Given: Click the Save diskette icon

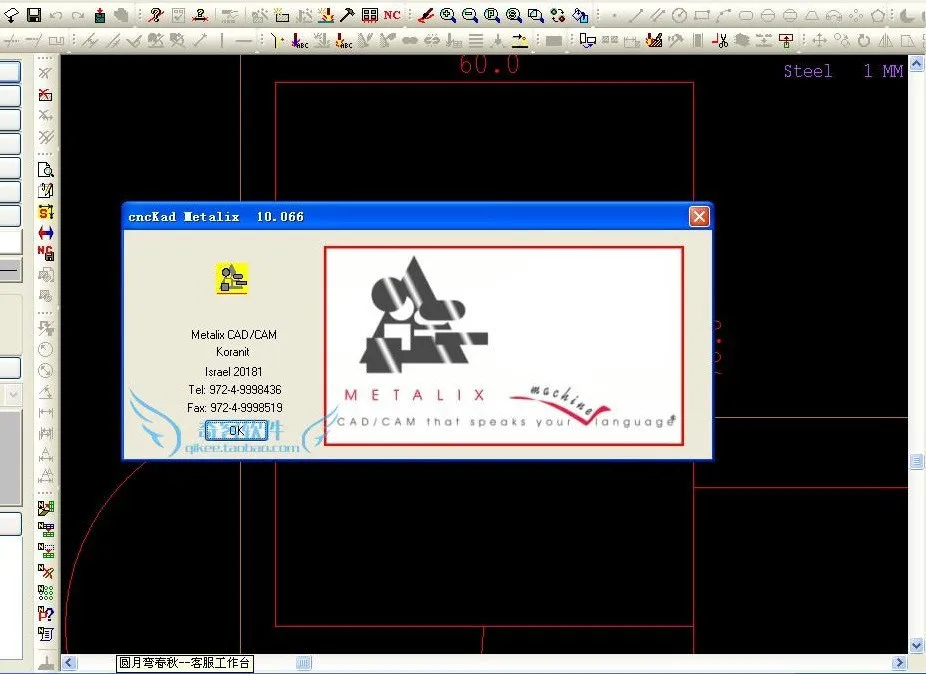Looking at the screenshot, I should point(32,14).
